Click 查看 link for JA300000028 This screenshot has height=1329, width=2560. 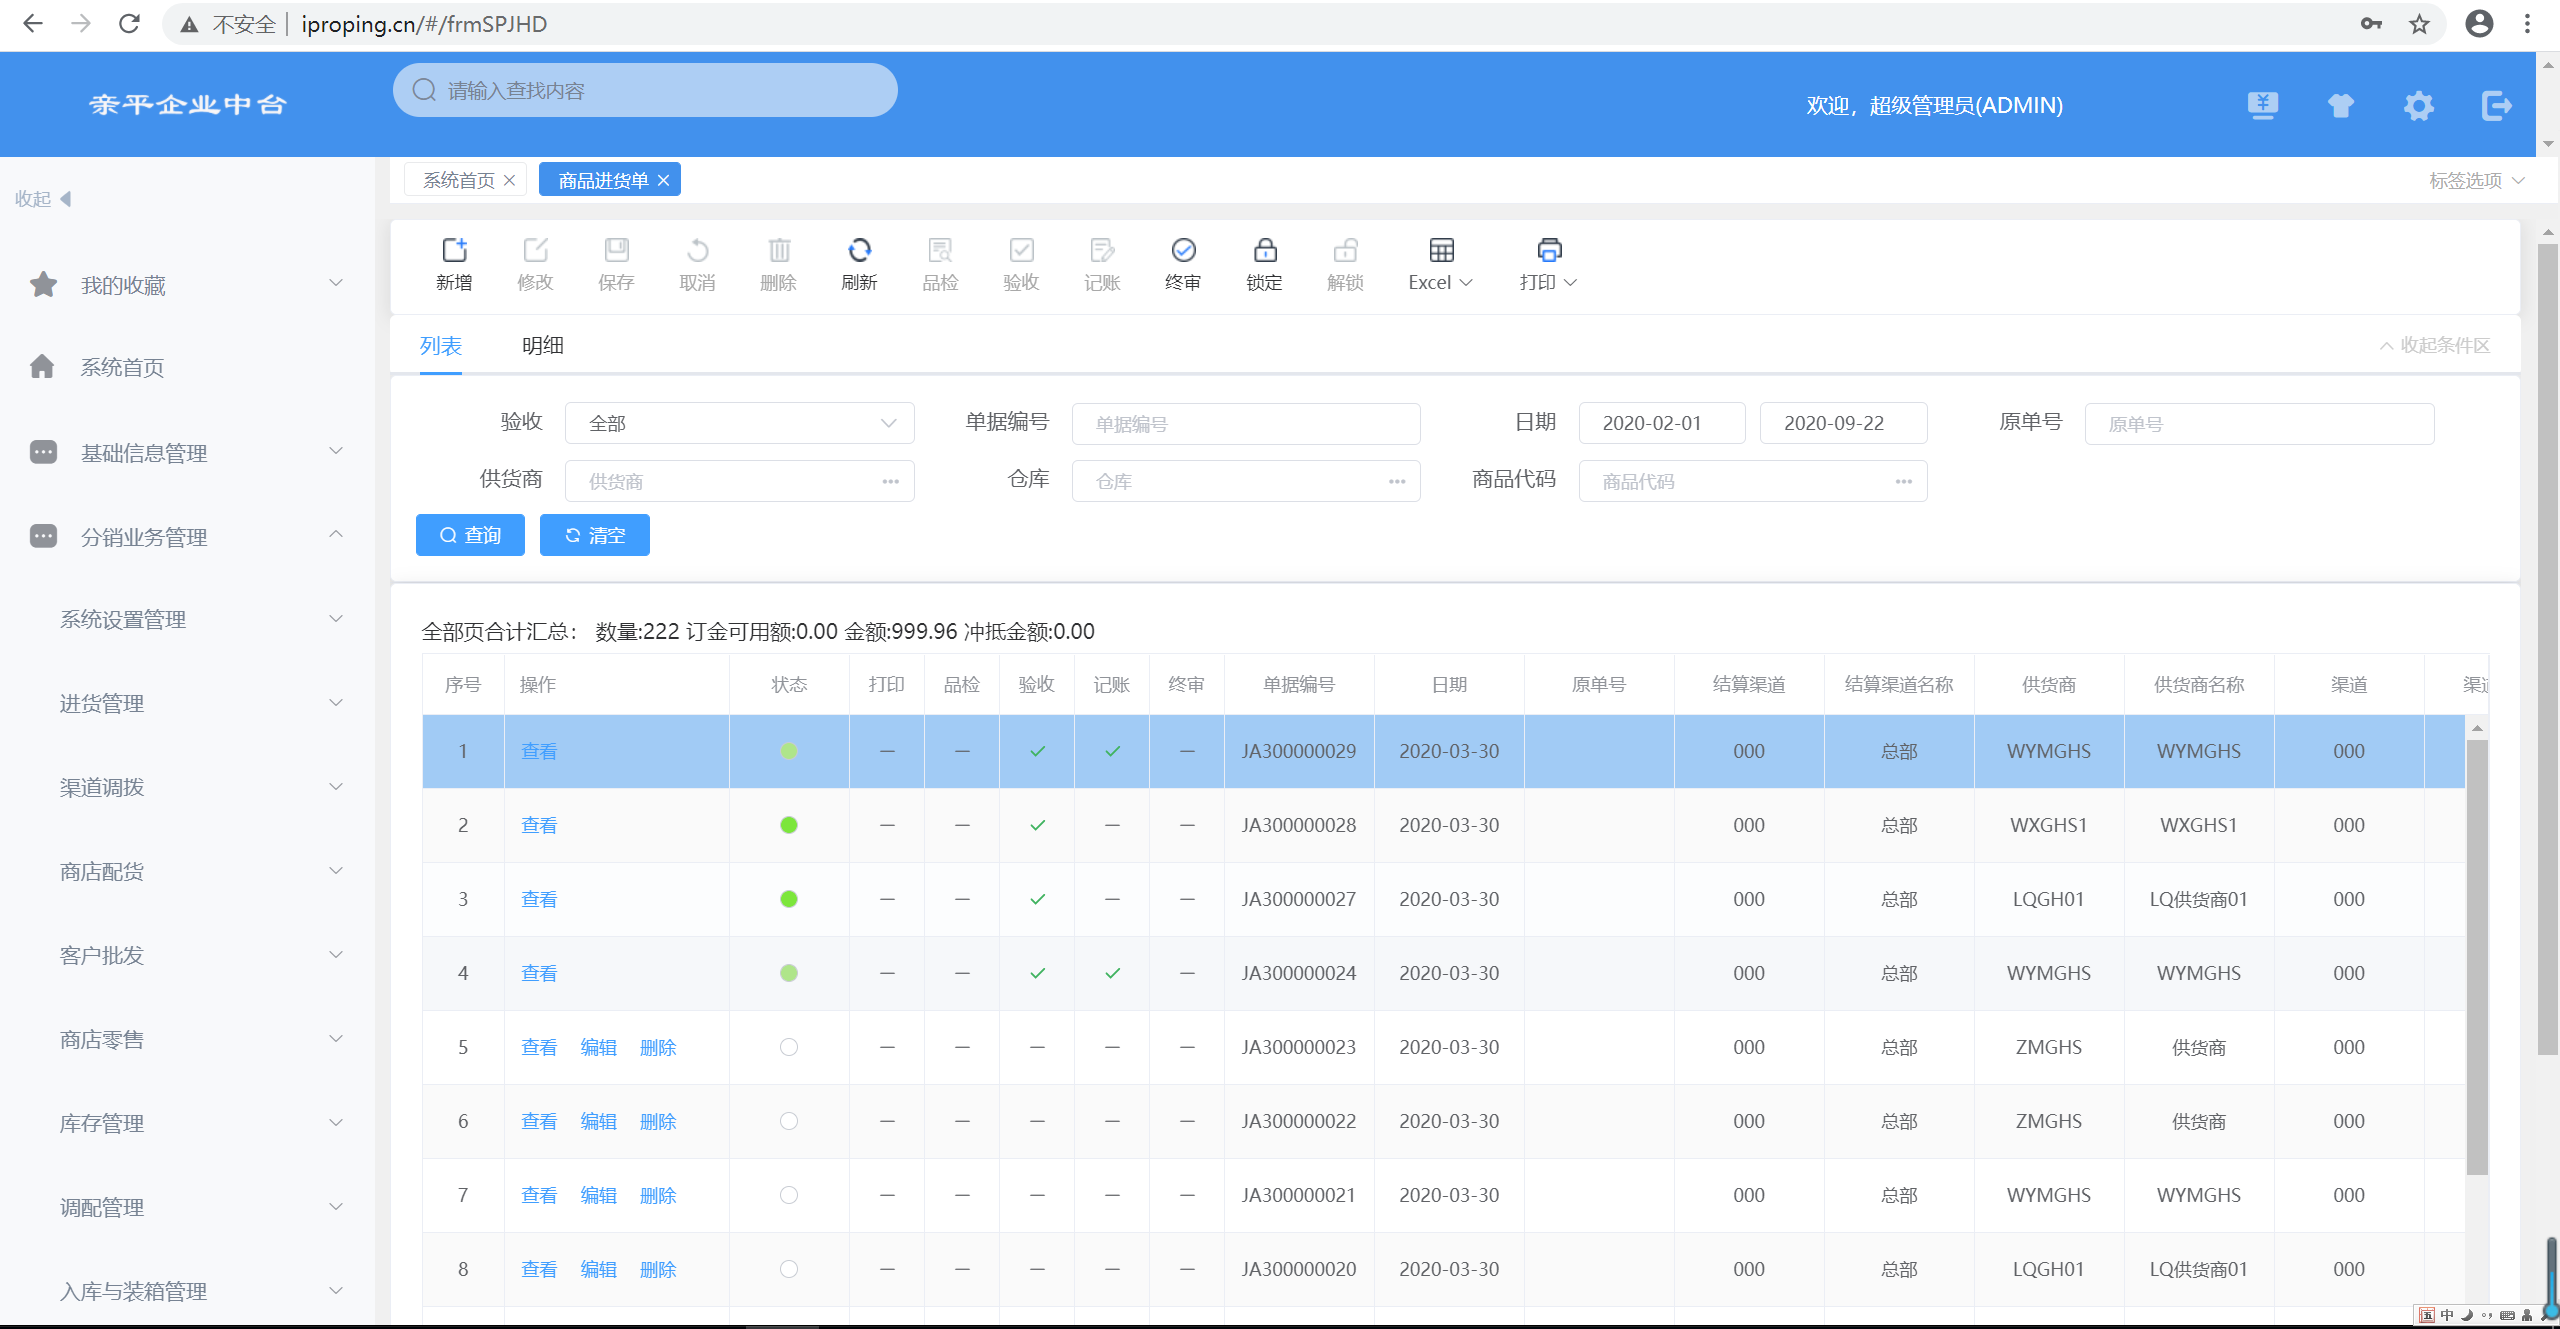(x=539, y=825)
